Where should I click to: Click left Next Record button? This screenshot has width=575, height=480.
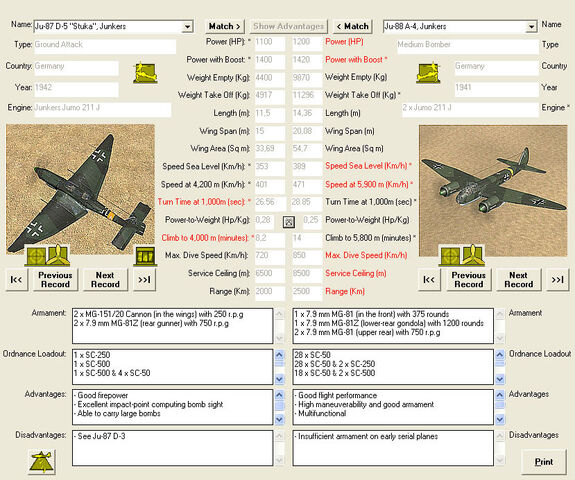tap(105, 280)
